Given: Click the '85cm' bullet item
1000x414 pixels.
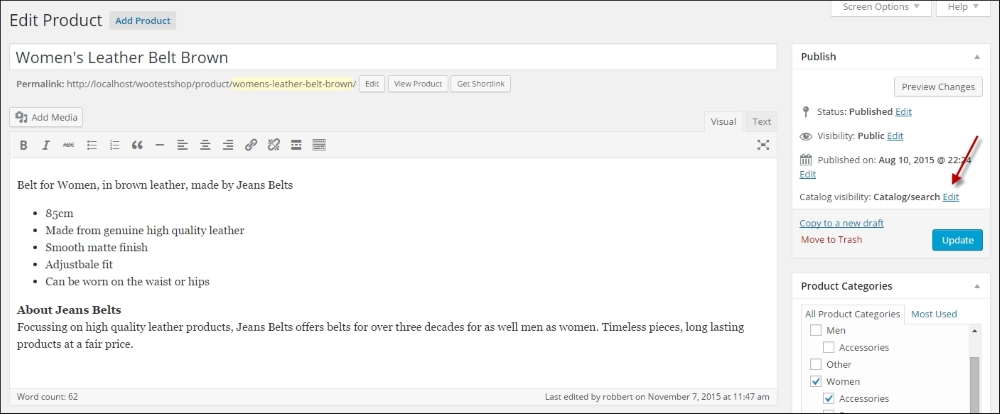Looking at the screenshot, I should point(59,213).
